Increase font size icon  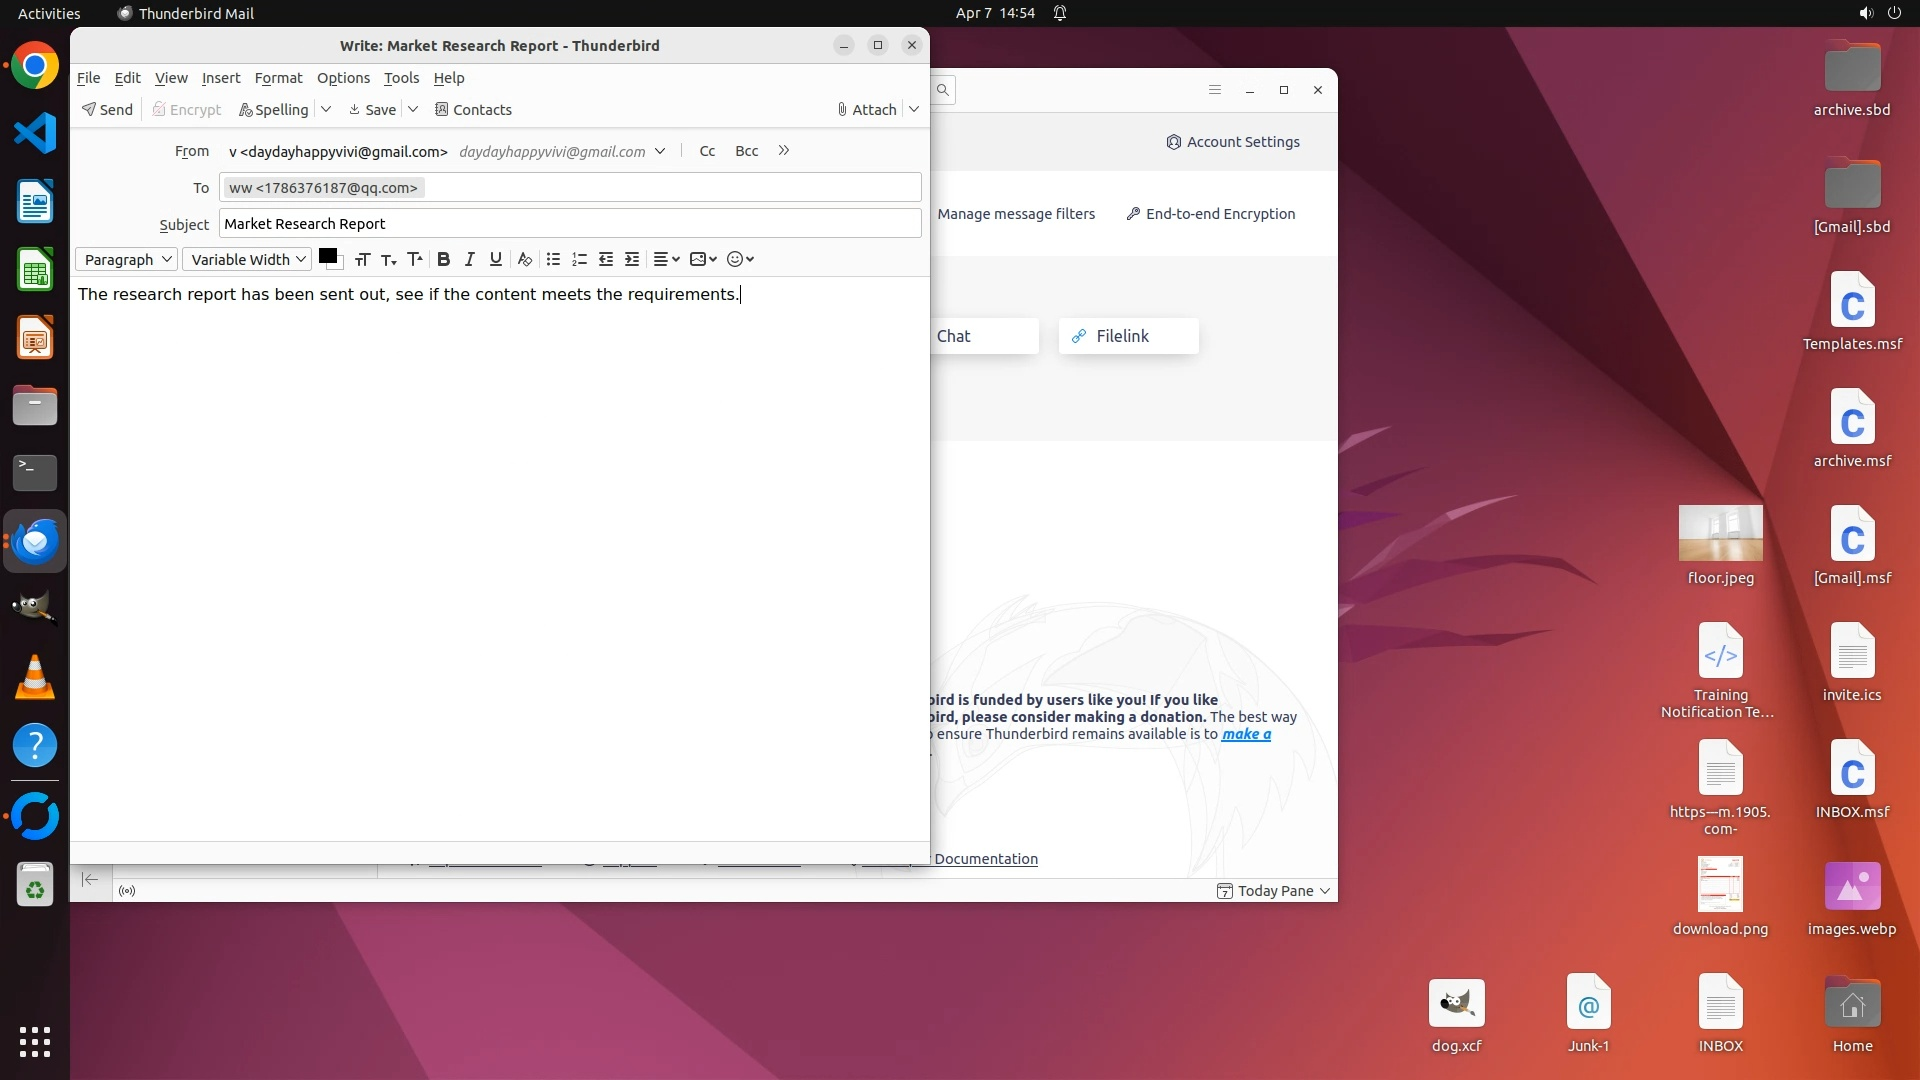tap(415, 259)
